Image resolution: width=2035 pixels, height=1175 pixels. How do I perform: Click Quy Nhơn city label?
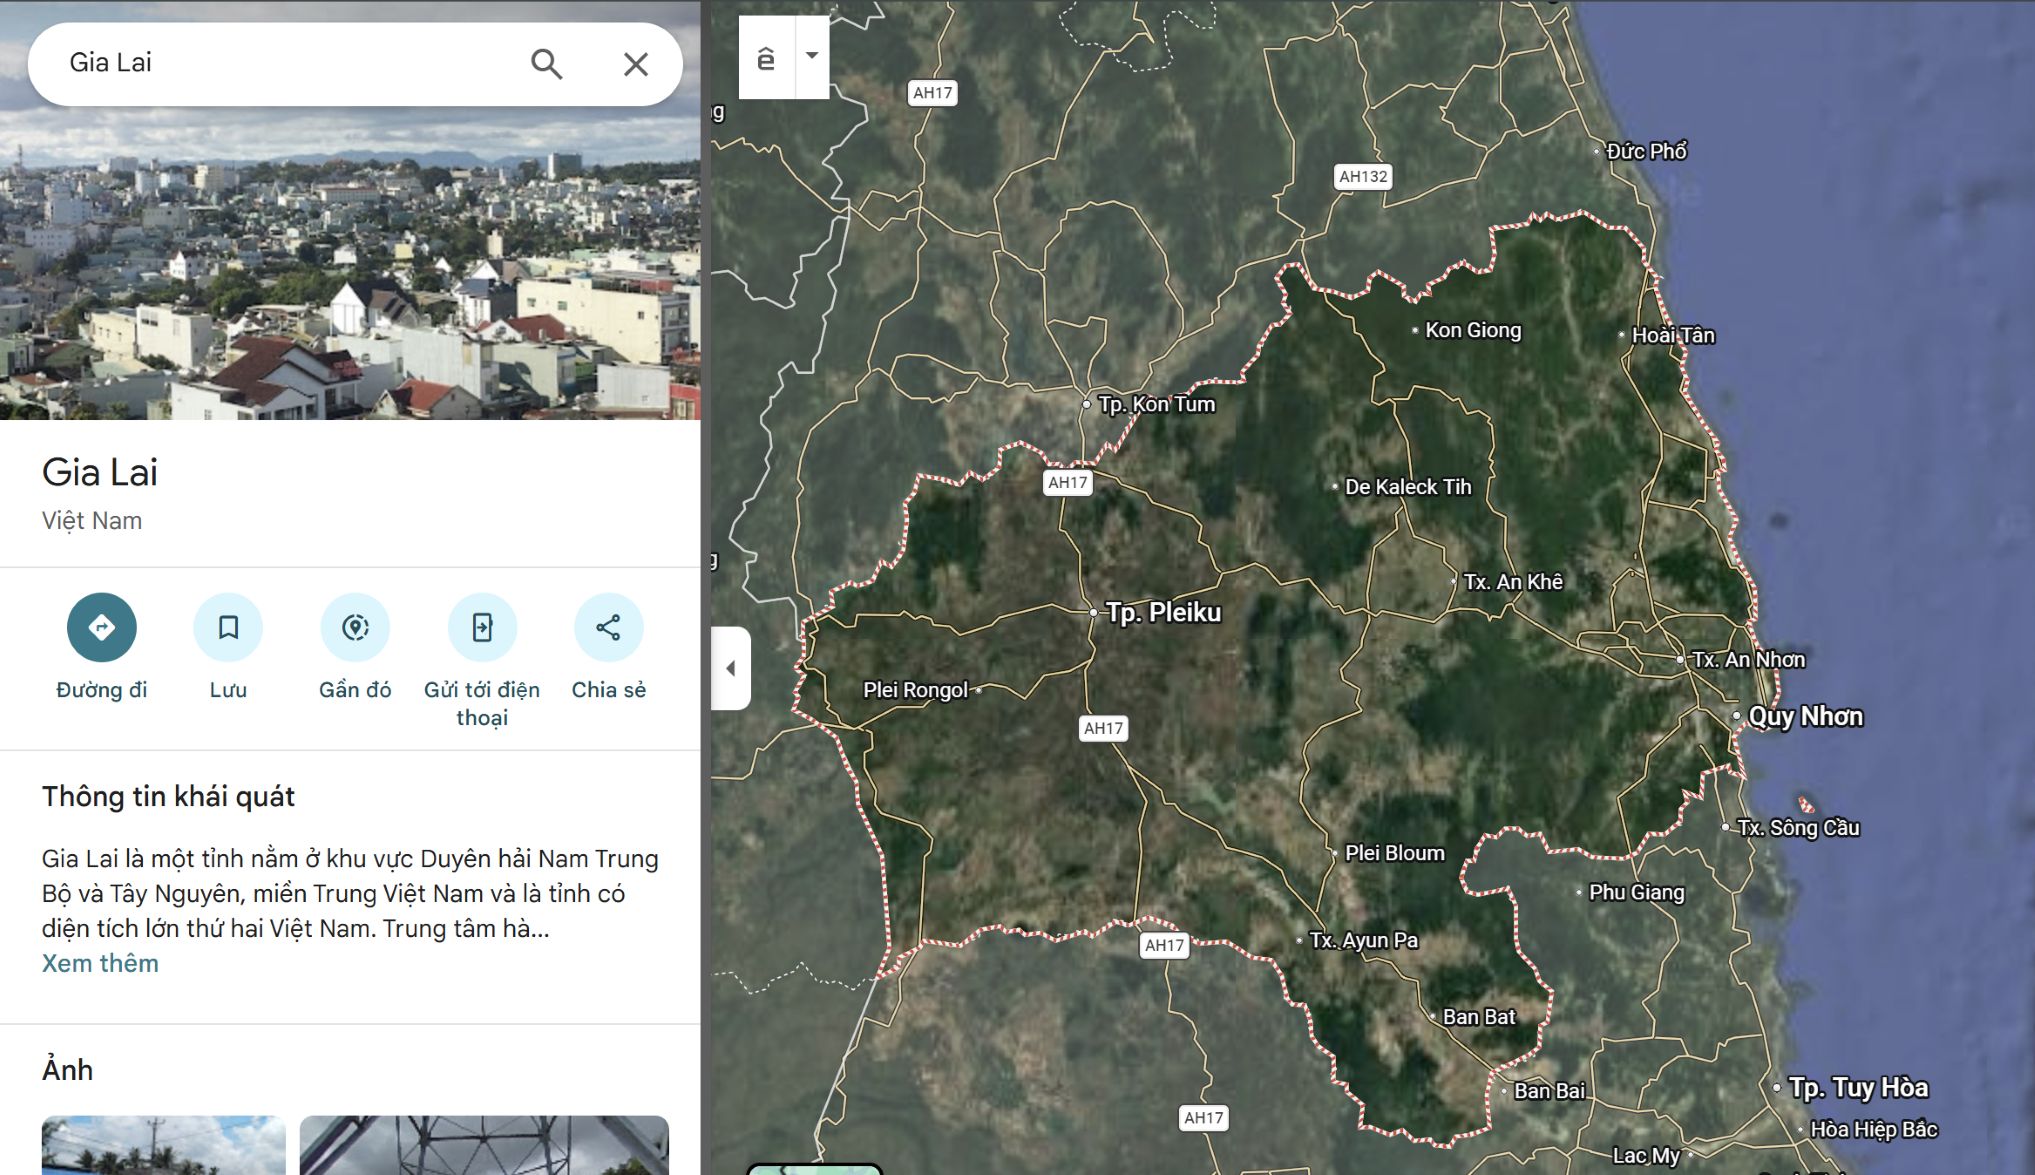point(1805,717)
